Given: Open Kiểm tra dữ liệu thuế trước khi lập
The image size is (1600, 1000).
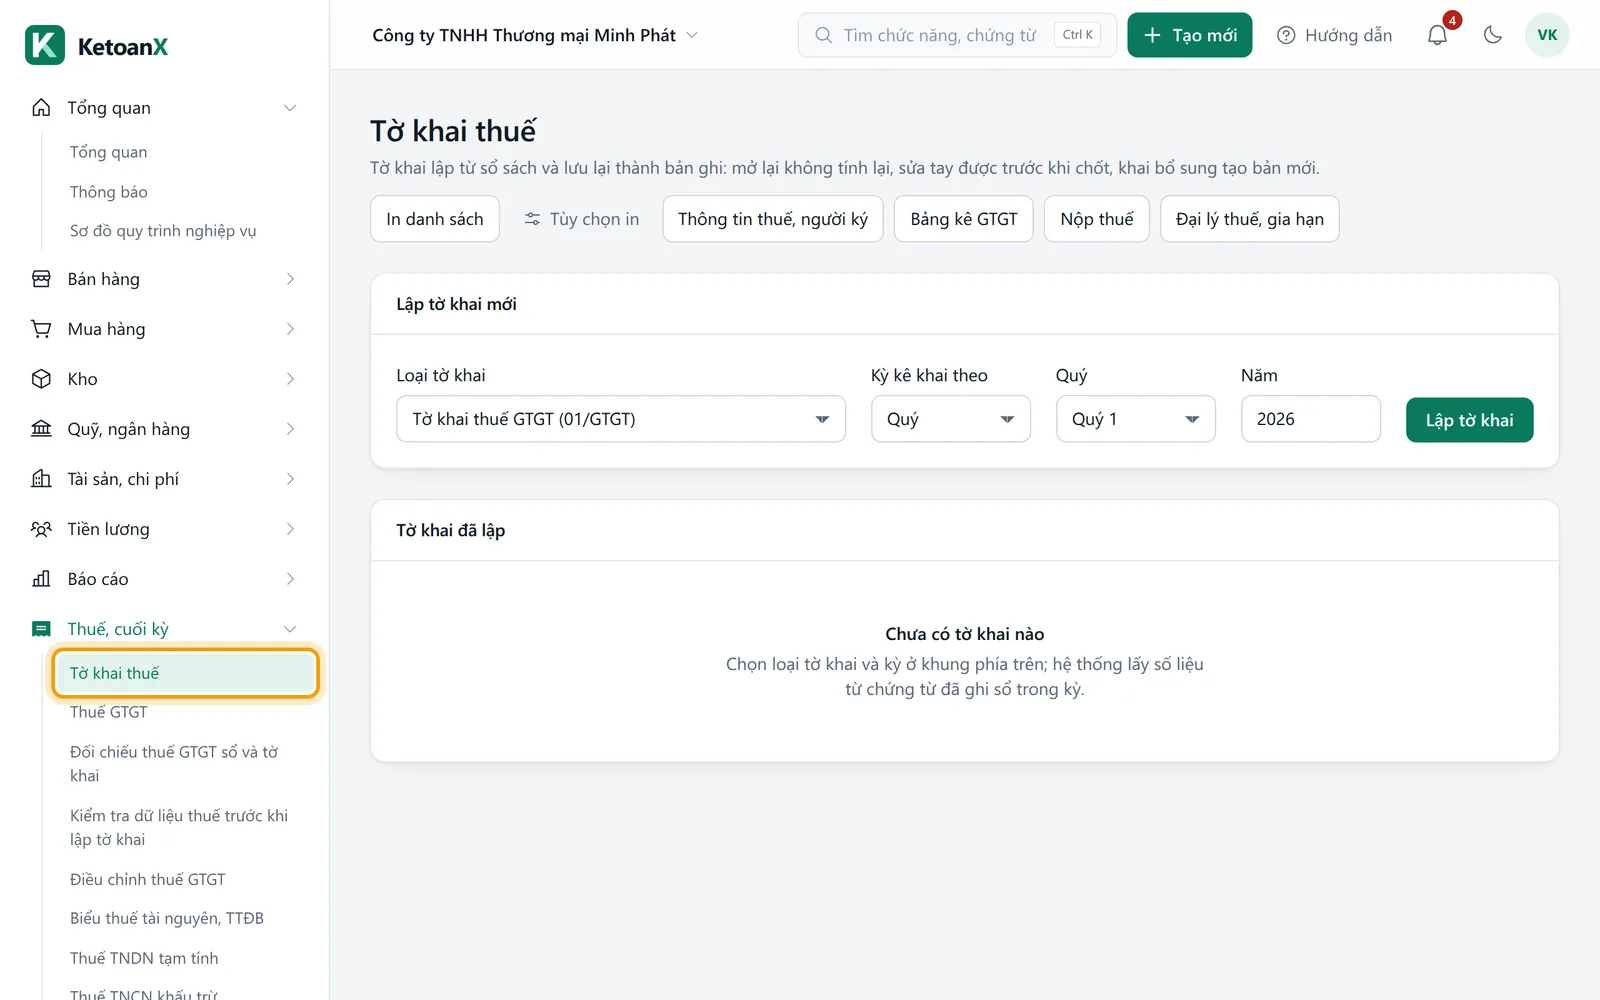Looking at the screenshot, I should coord(179,828).
